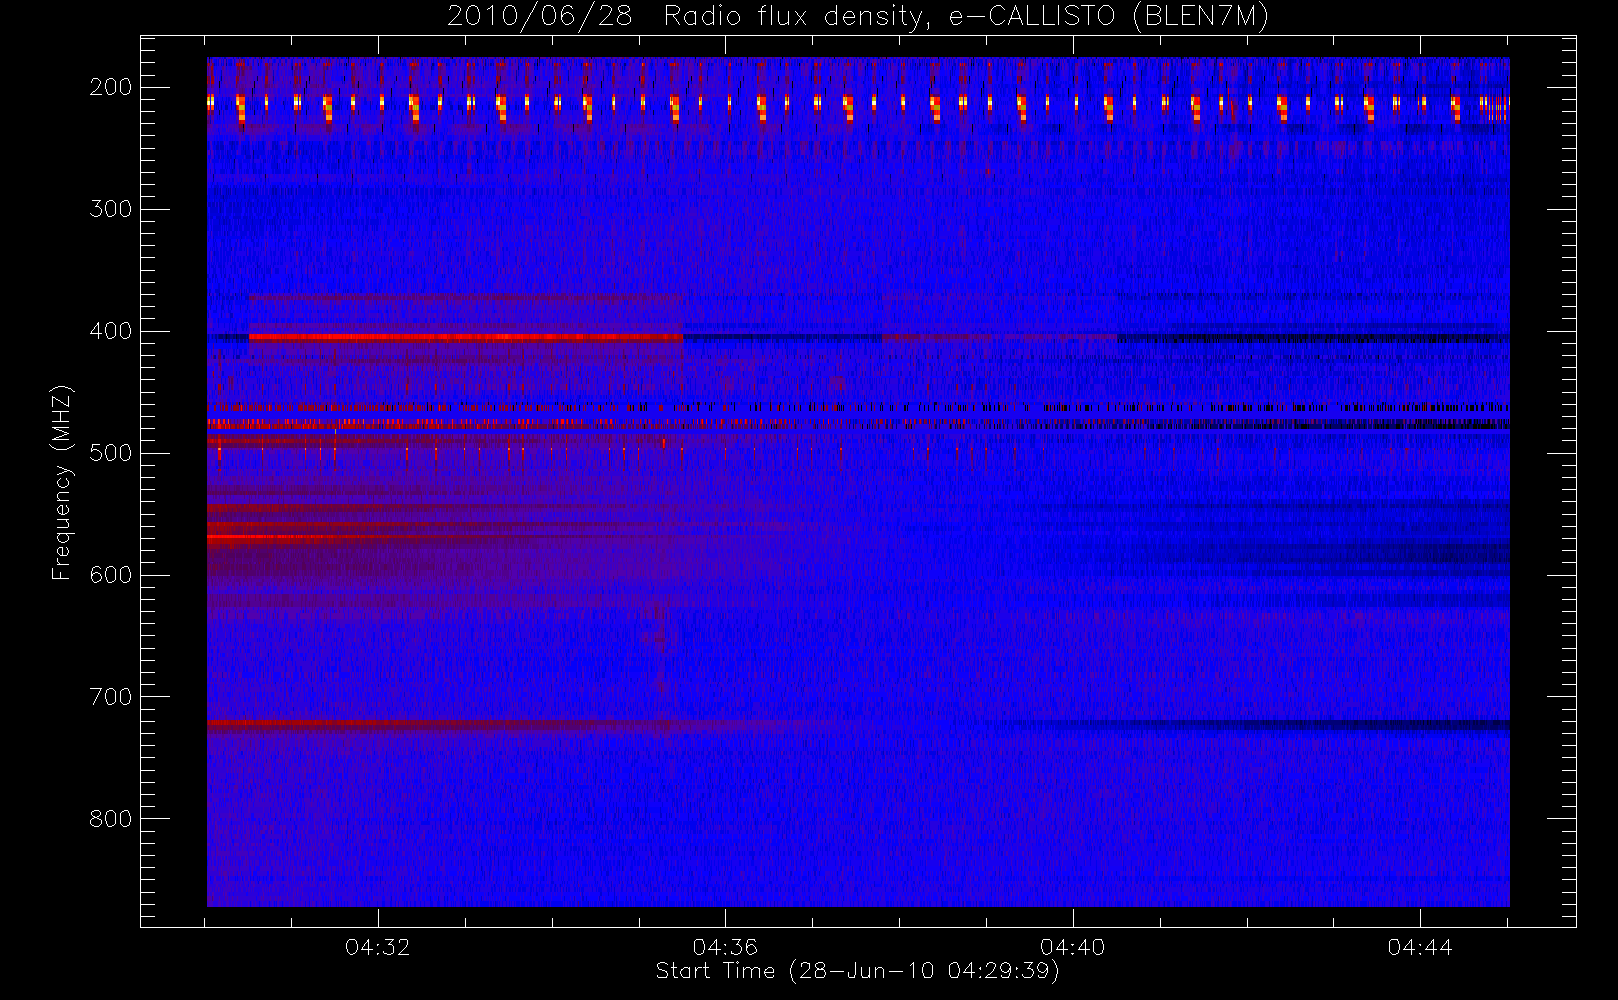Click the 'Frequency (MHz)' axis title
Viewport: 1618px width, 1000px height.
pos(62,482)
